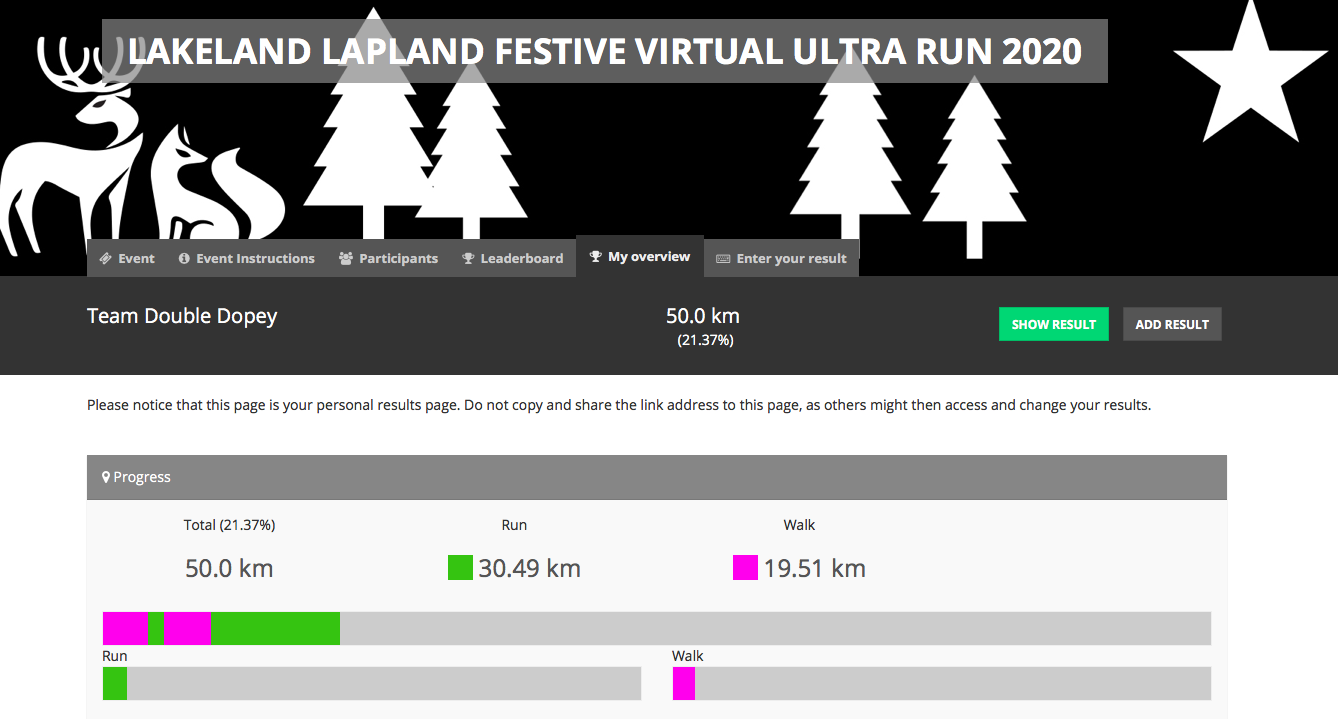This screenshot has height=719, width=1338.
Task: Click the long green segment in total progress bar
Action: click(x=275, y=628)
